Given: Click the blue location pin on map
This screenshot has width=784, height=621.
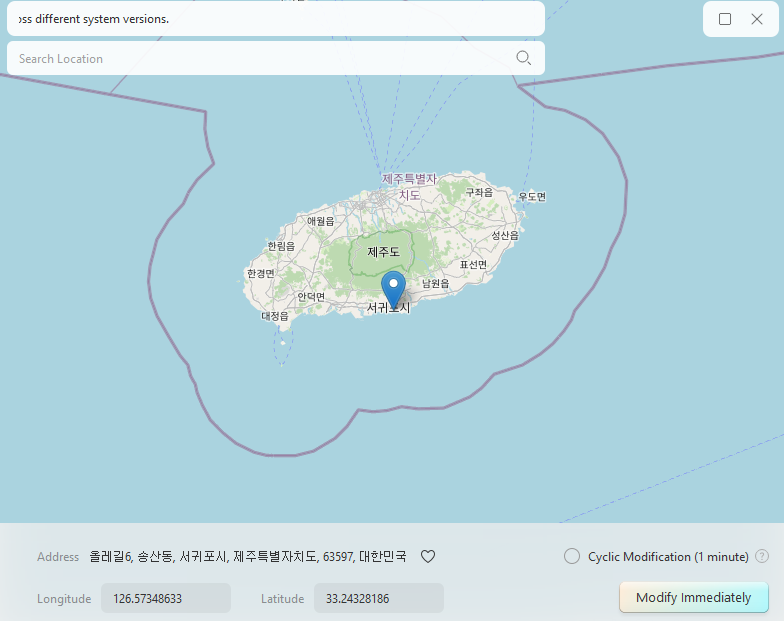Looking at the screenshot, I should tap(394, 290).
